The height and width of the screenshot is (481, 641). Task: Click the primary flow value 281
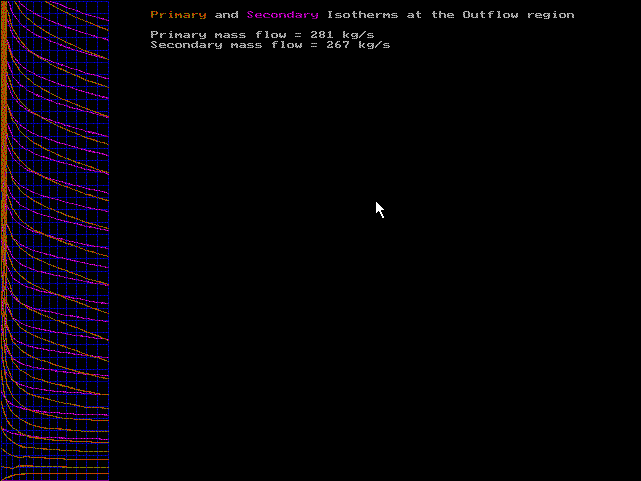pos(322,35)
